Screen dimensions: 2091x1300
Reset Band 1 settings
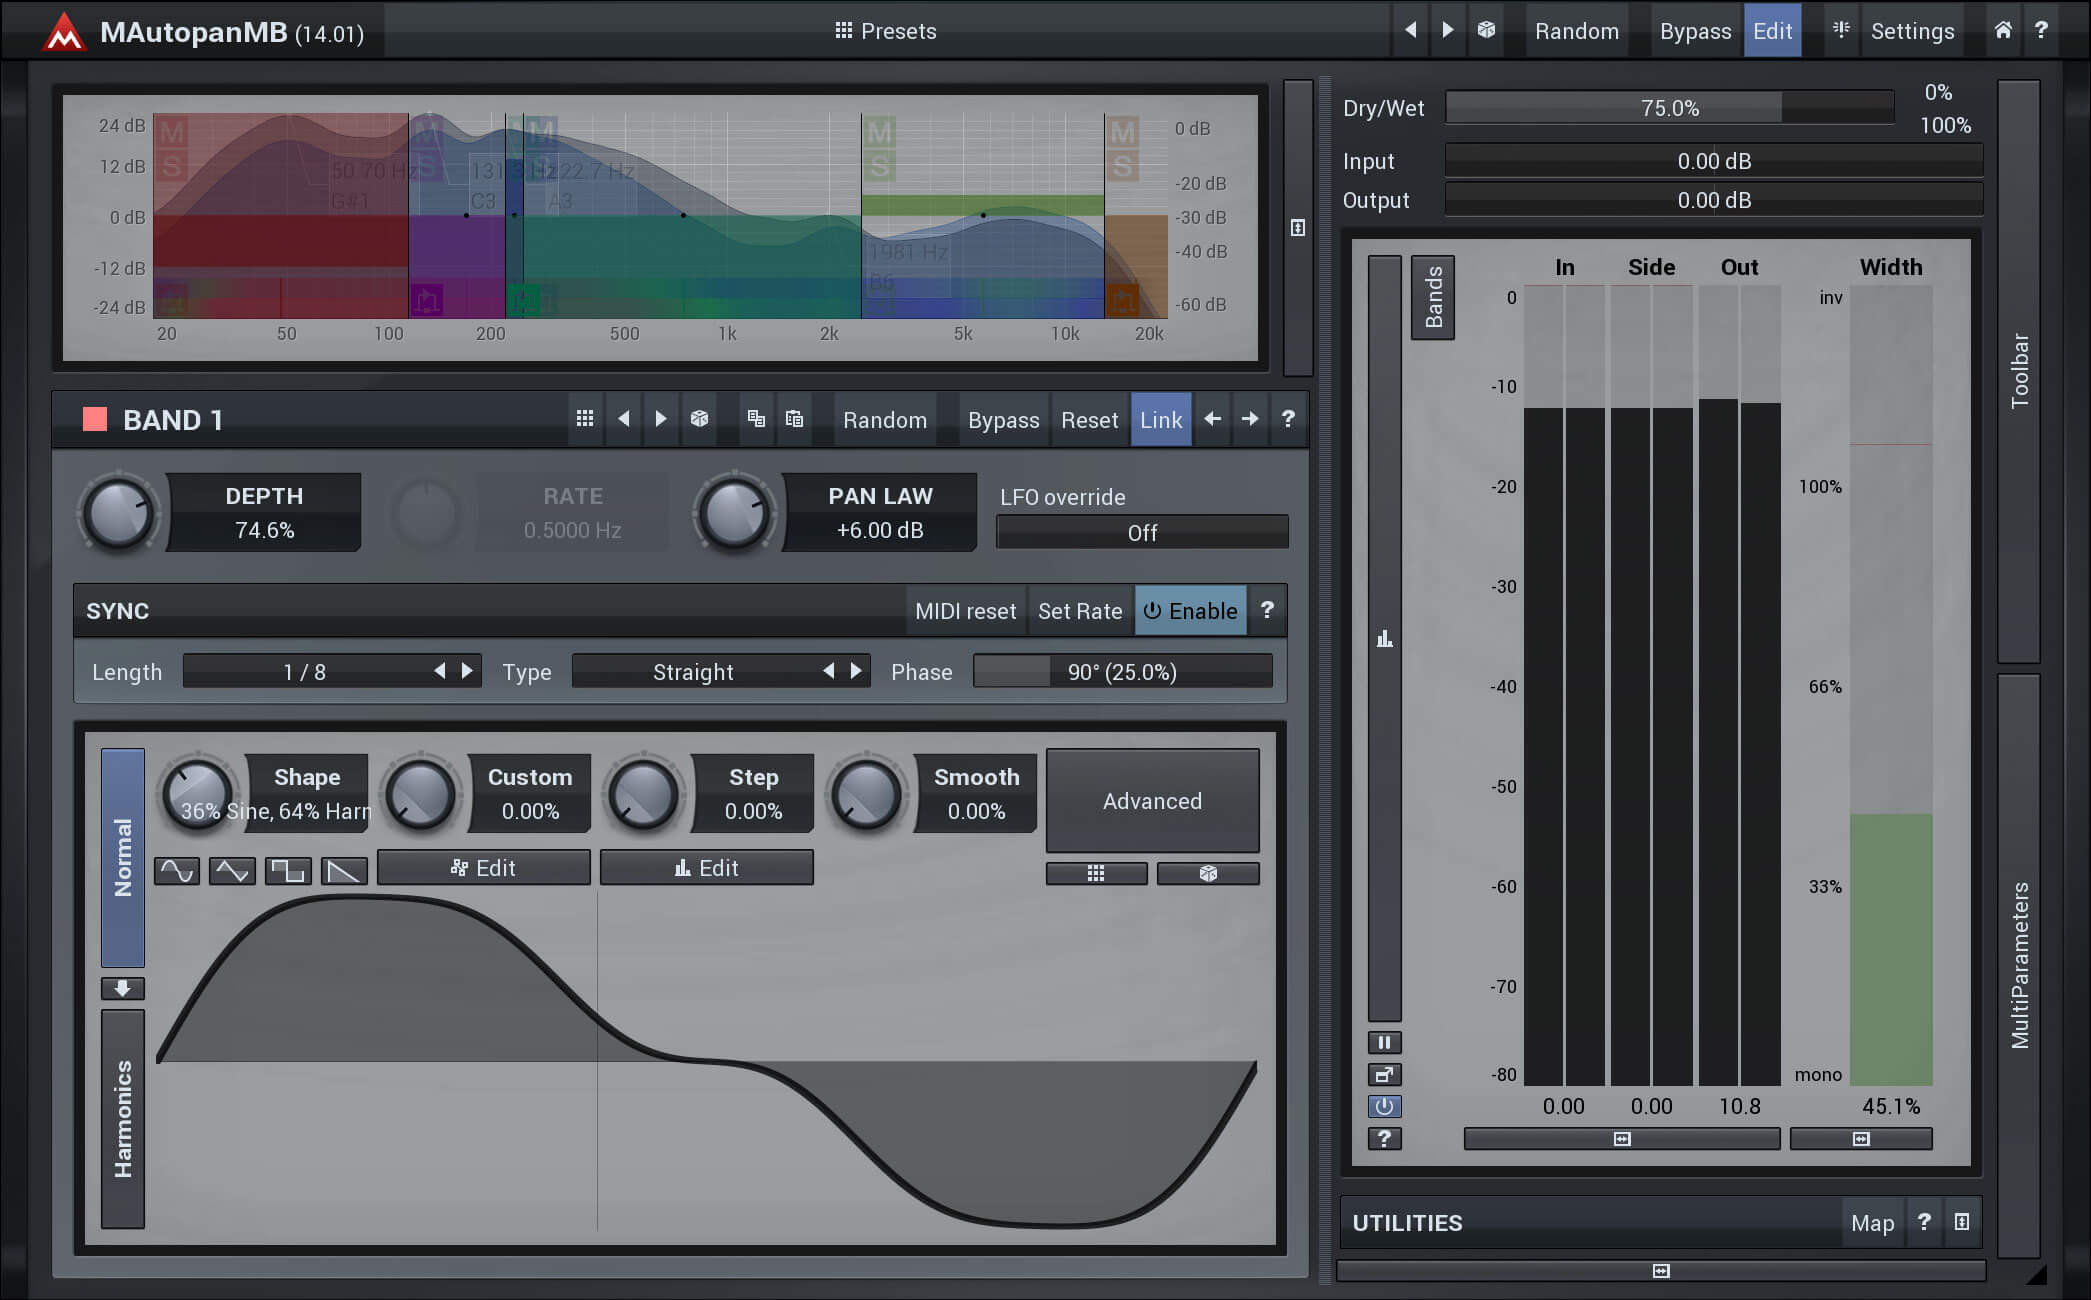coord(1089,419)
